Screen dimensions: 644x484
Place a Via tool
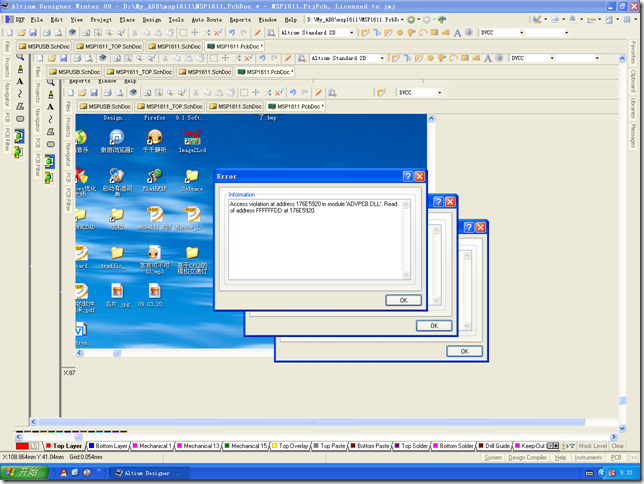click(411, 32)
